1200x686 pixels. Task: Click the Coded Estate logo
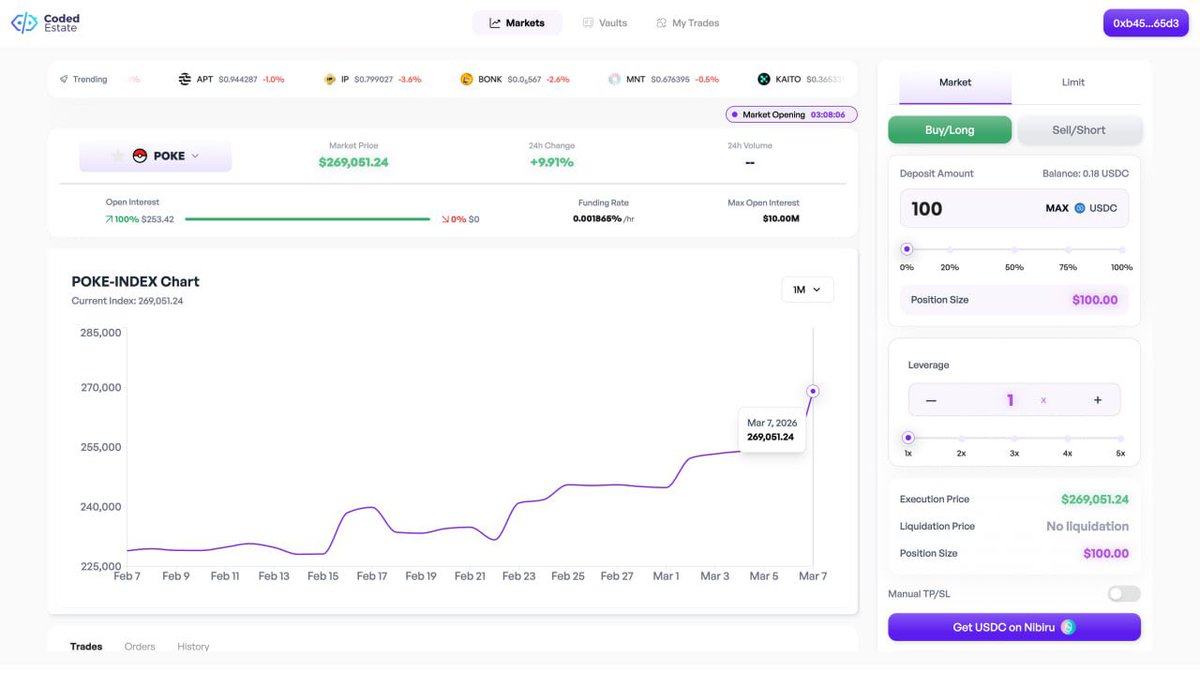point(45,23)
